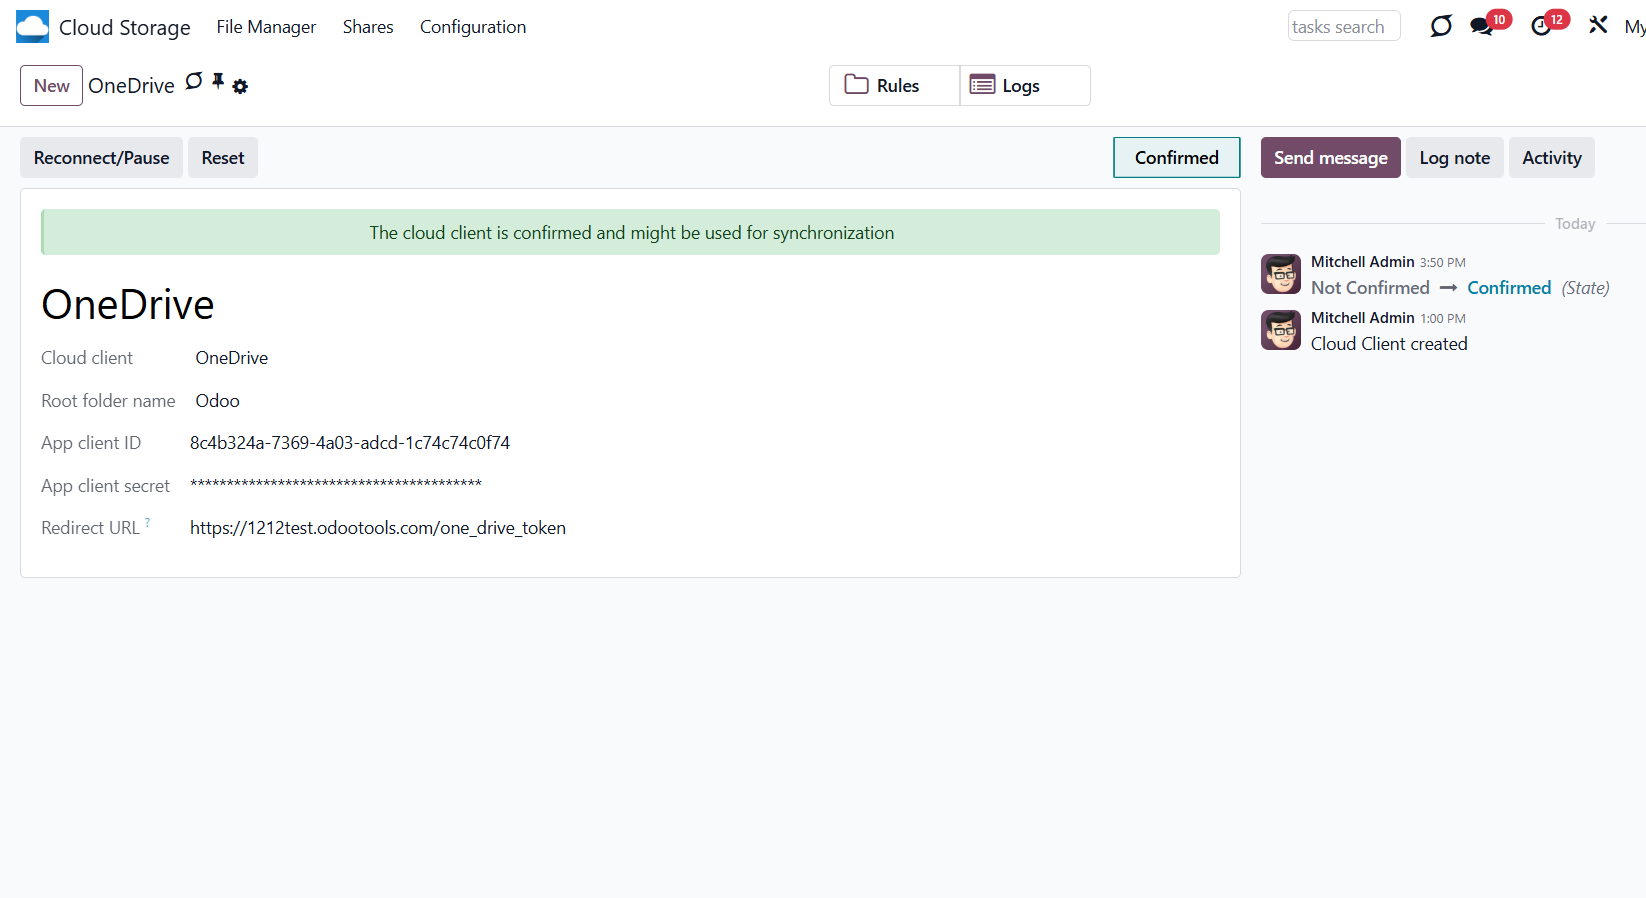The image size is (1646, 898).
Task: Open the activities clock icon with 12 badge
Action: tap(1541, 27)
